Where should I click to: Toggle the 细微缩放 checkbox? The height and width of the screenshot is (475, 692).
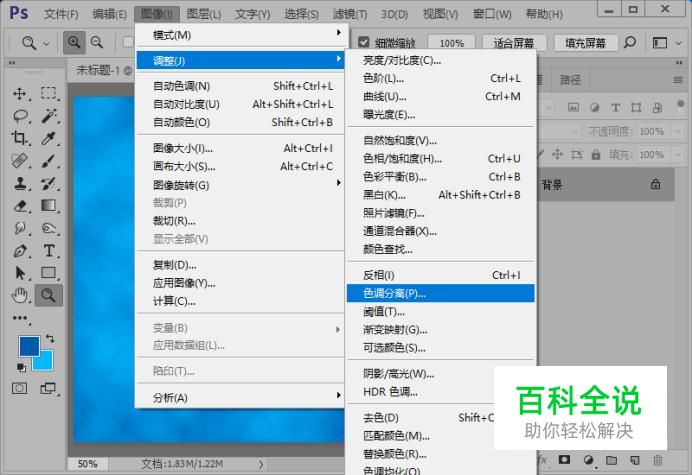[x=363, y=42]
